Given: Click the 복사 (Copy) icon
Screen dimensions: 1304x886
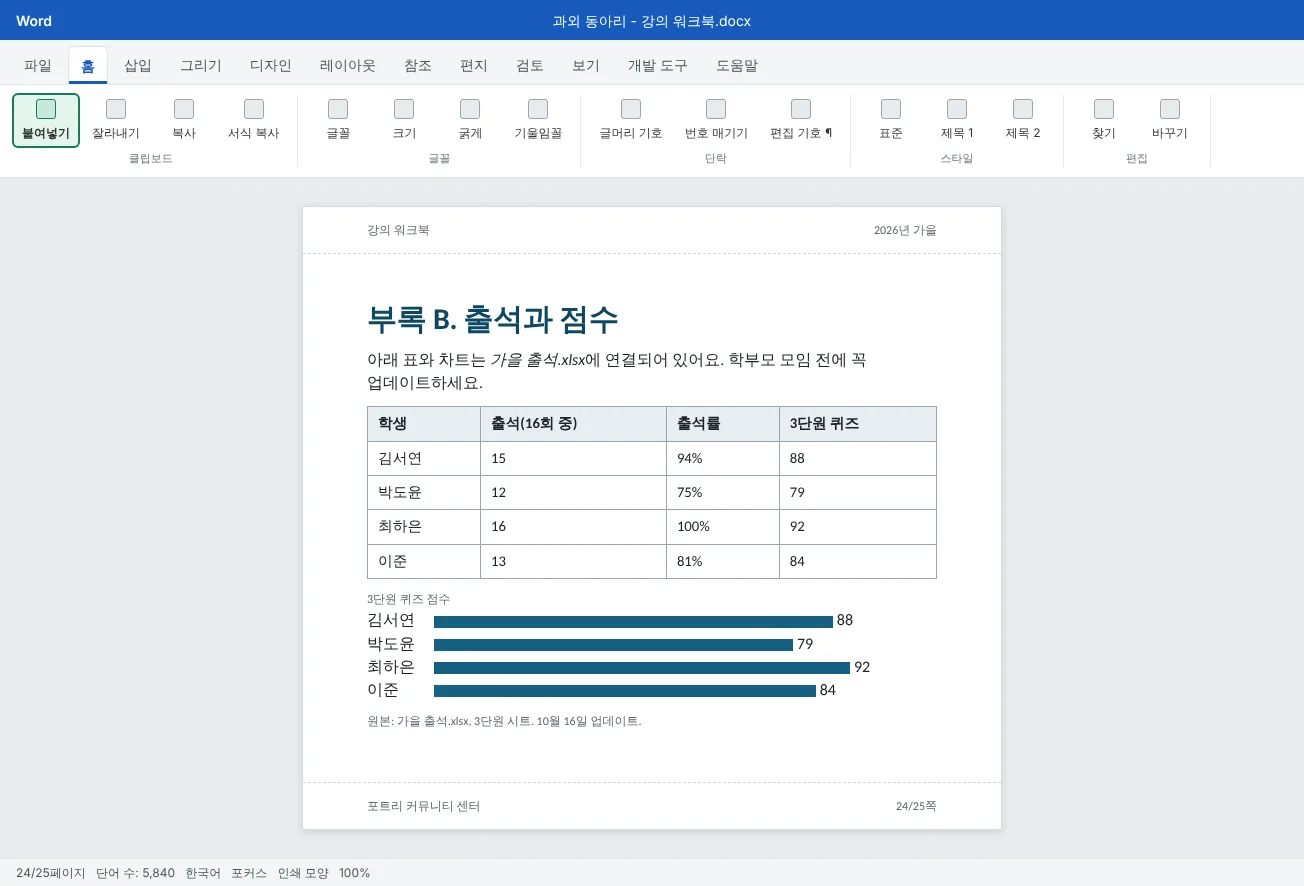Looking at the screenshot, I should [184, 109].
